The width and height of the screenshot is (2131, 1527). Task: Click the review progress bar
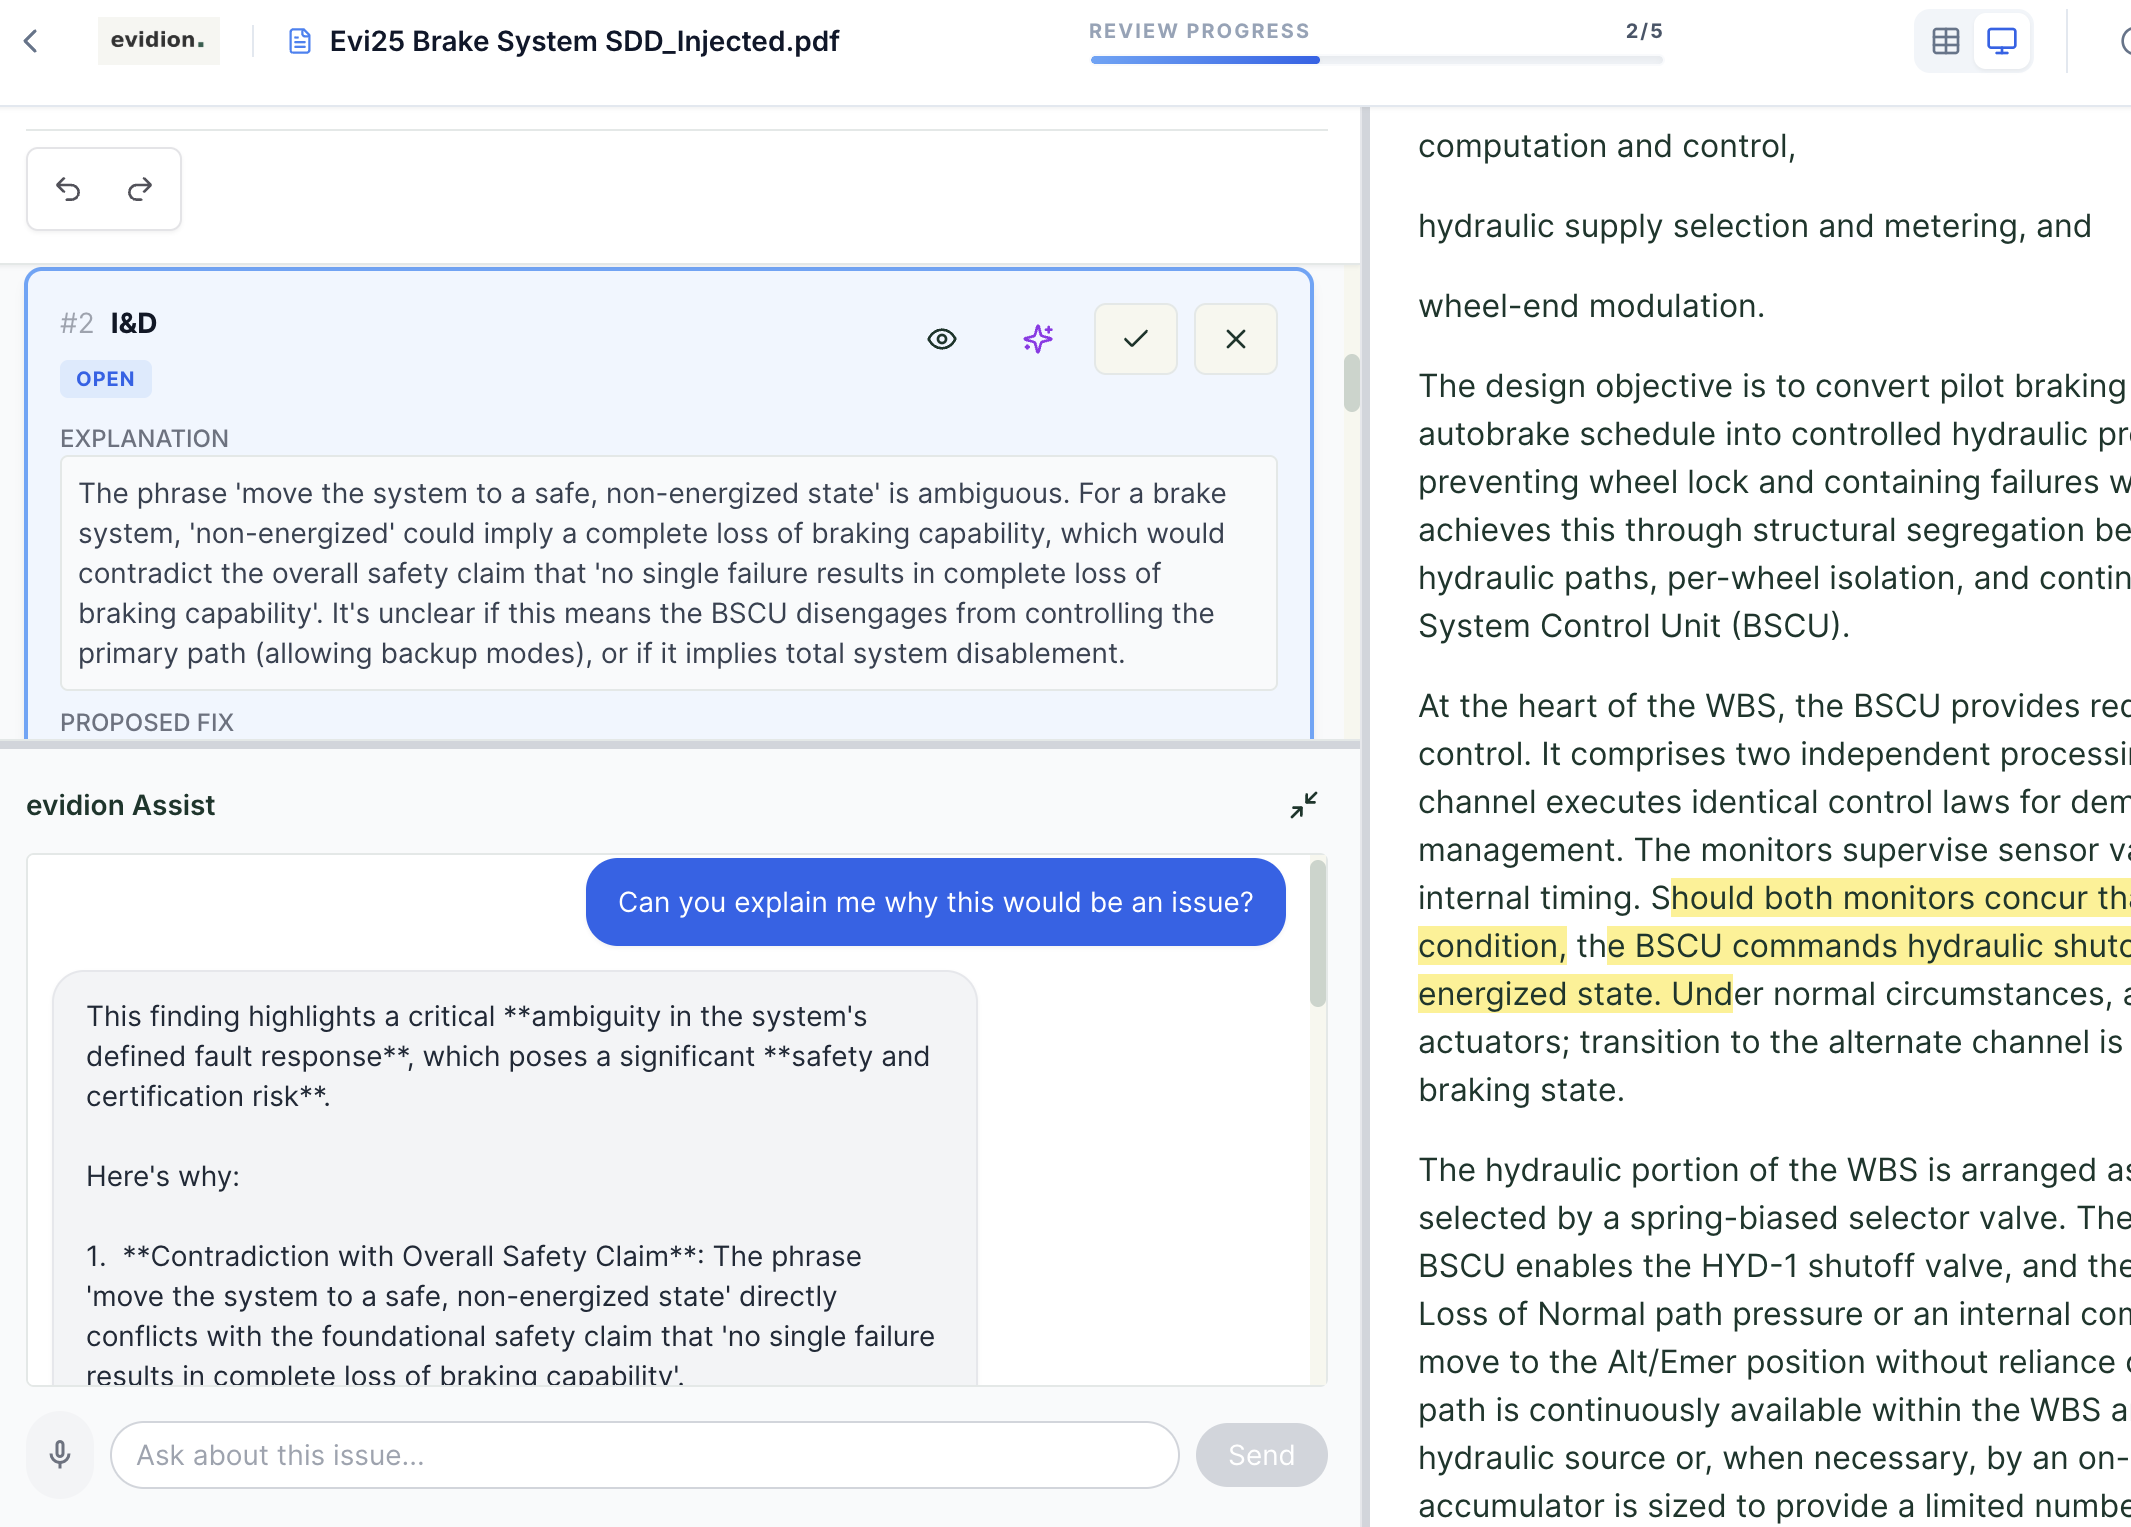(x=1376, y=60)
